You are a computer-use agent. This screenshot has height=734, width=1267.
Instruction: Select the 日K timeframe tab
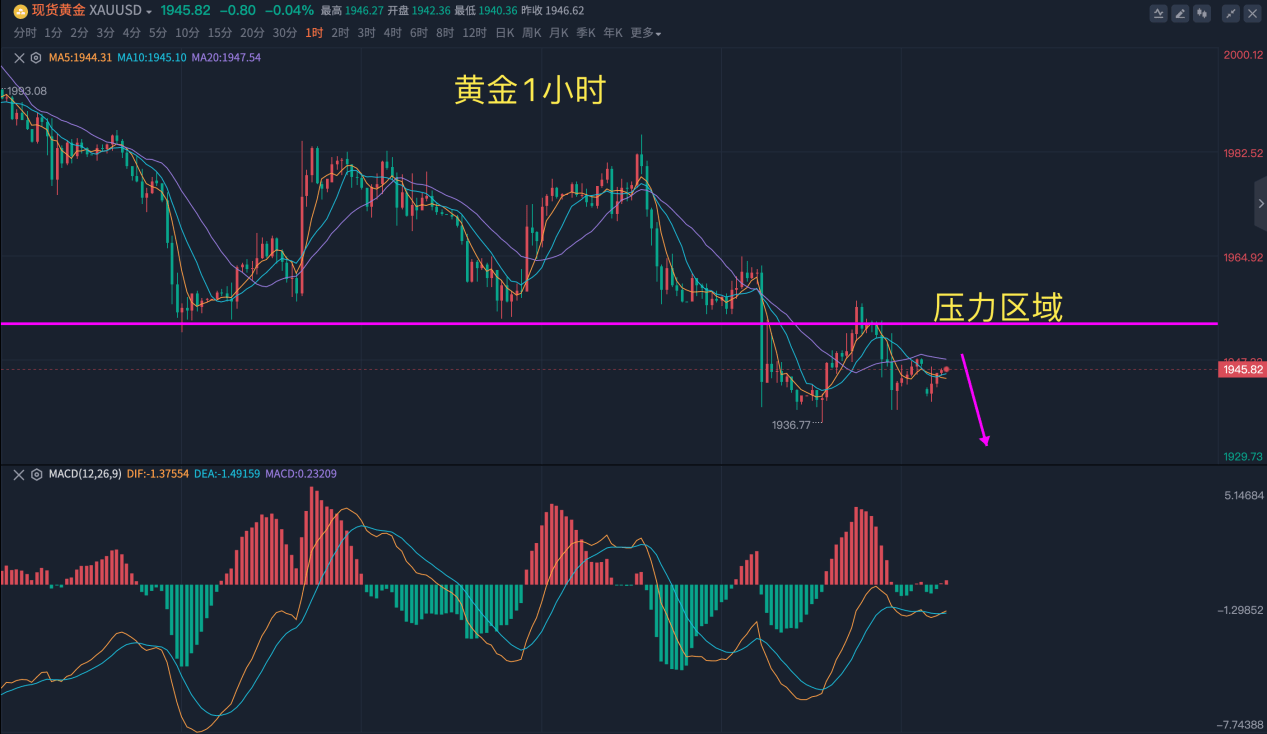(504, 33)
